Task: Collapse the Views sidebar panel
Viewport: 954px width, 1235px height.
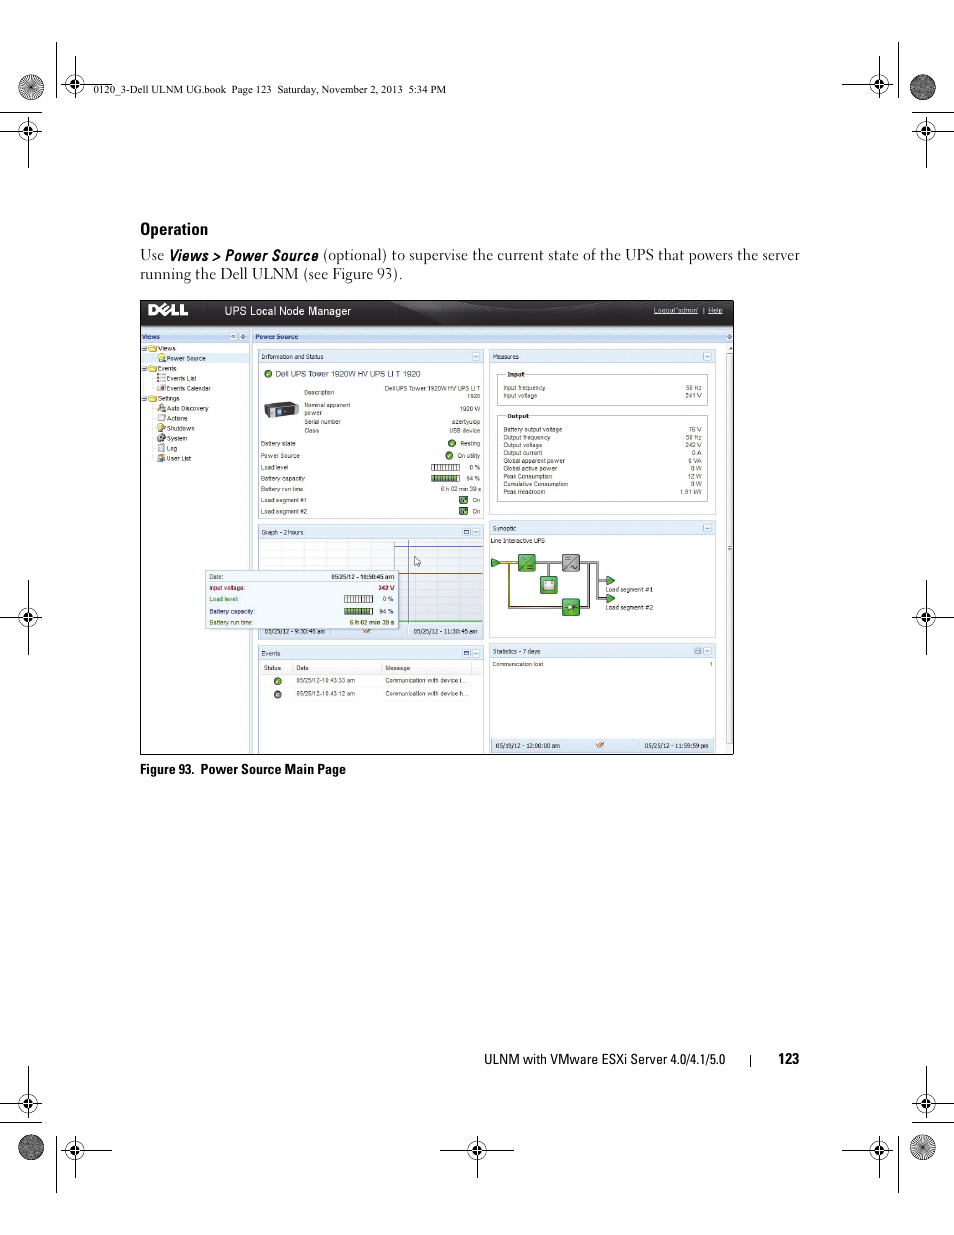Action: click(234, 337)
